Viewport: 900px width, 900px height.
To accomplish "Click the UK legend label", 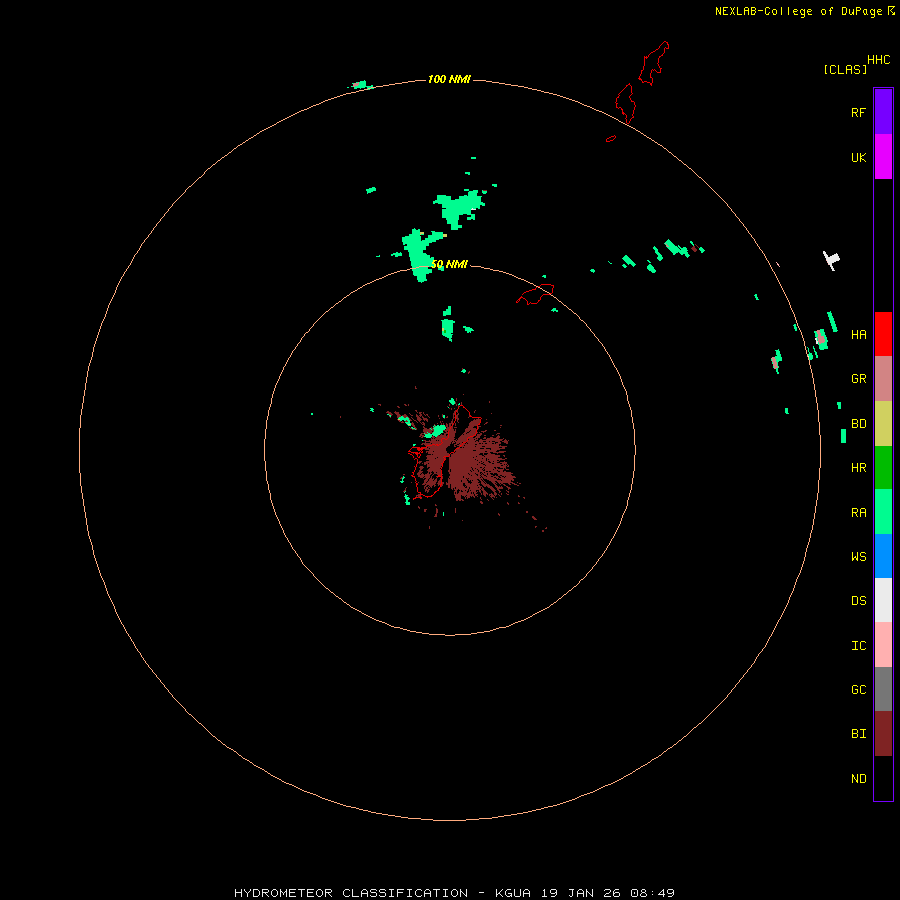I will (x=858, y=157).
